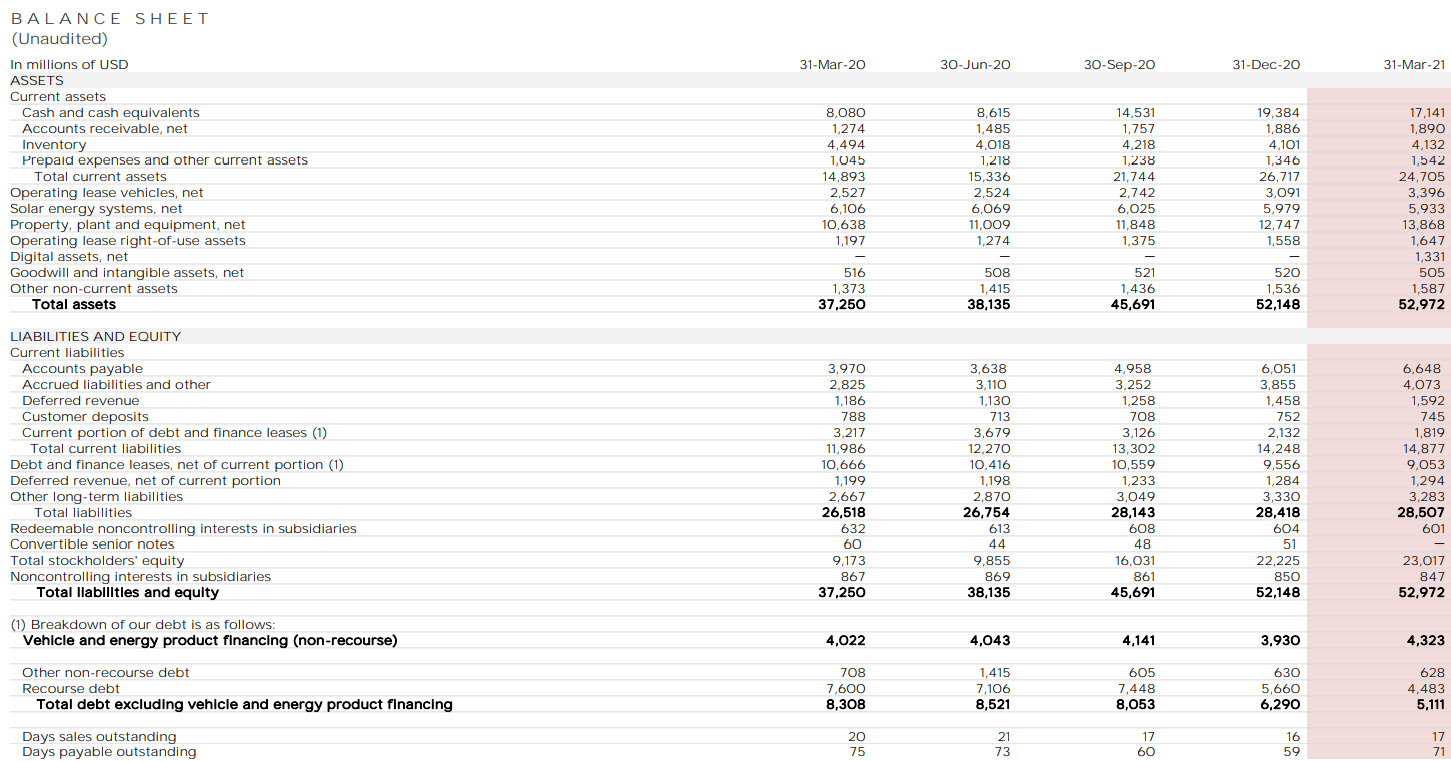Click 'Accrued liabilities and other' label
This screenshot has height=762, width=1451.
click(116, 384)
